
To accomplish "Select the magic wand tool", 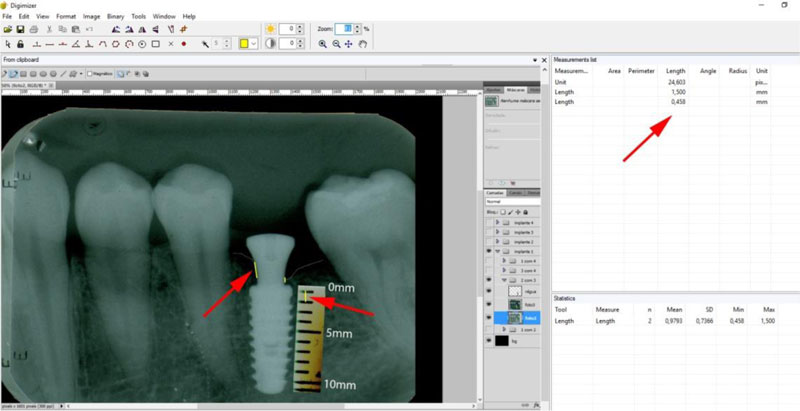I will [205, 44].
